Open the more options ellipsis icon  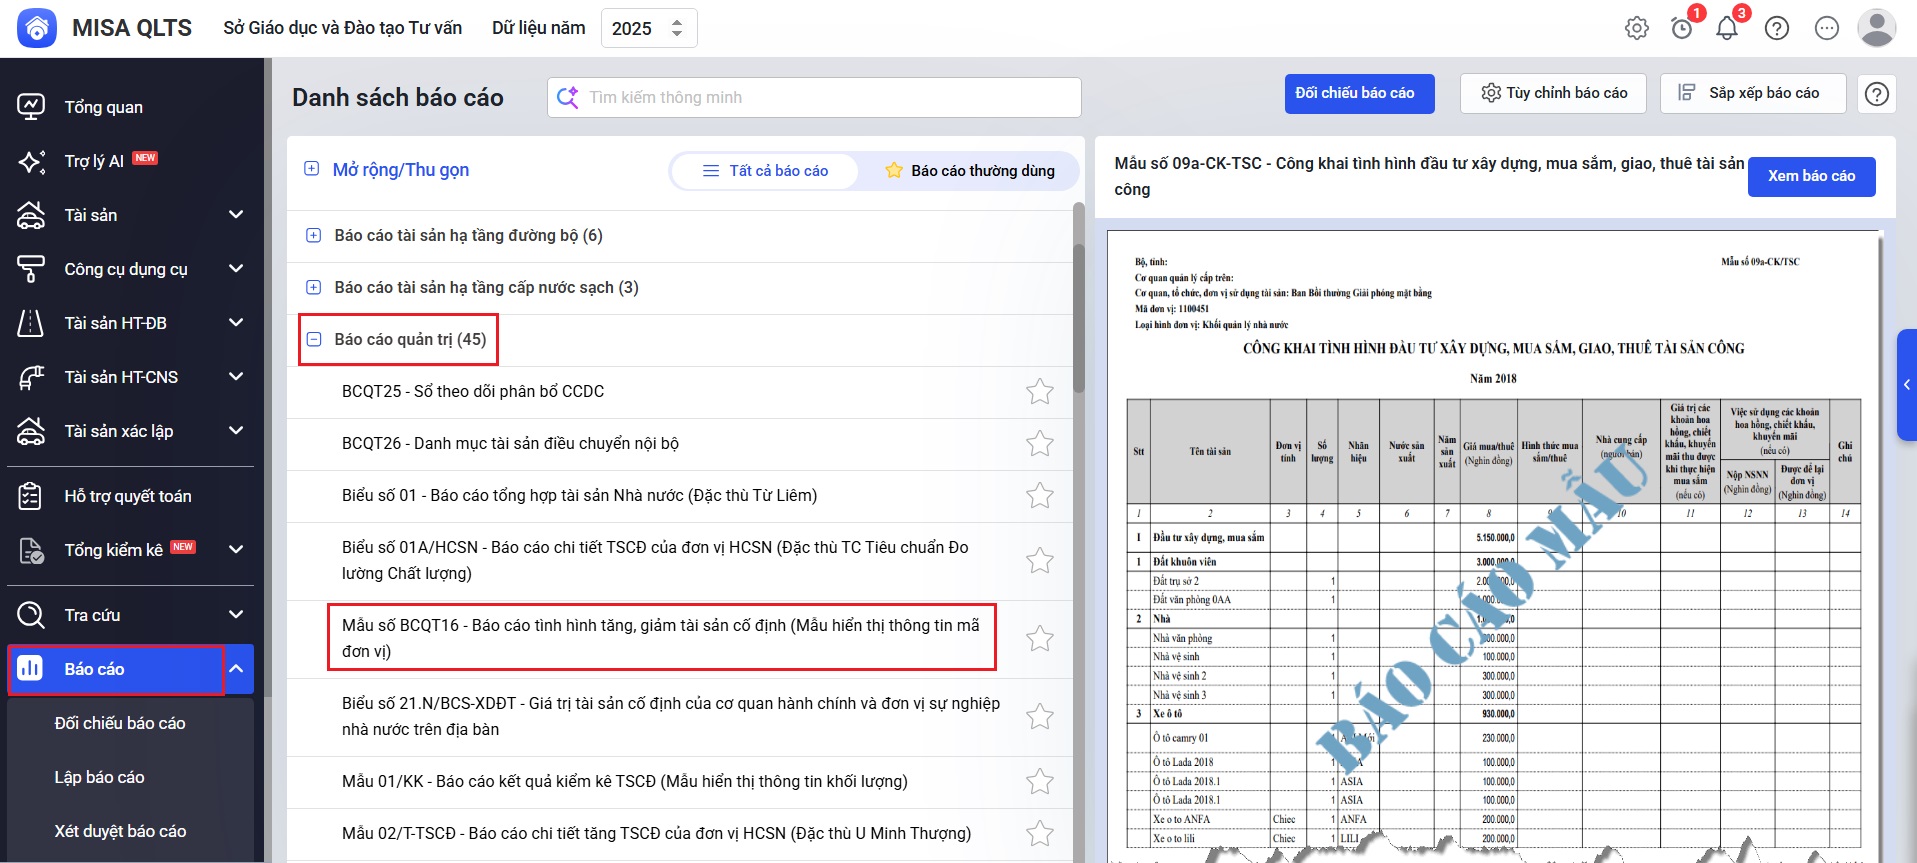tap(1827, 28)
